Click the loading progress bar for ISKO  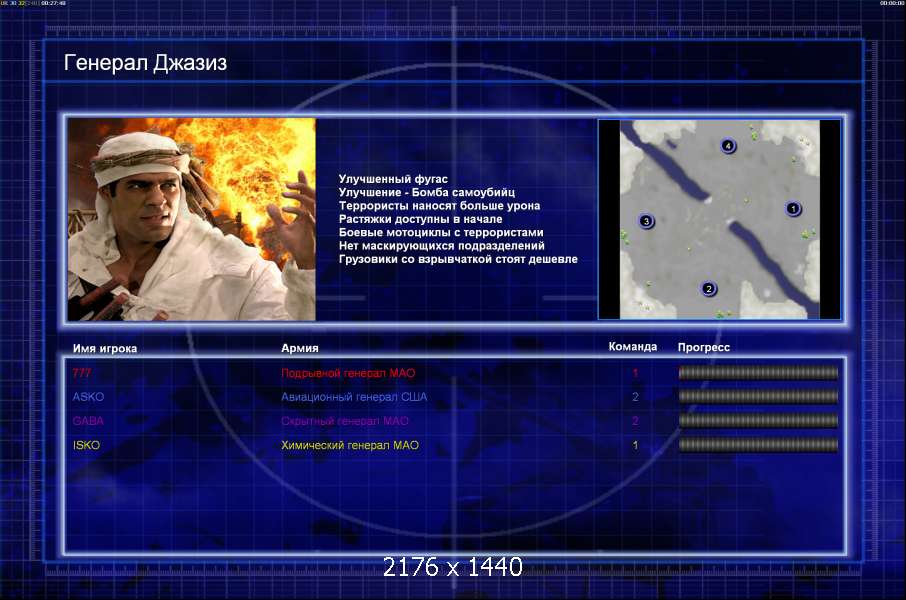tap(758, 445)
